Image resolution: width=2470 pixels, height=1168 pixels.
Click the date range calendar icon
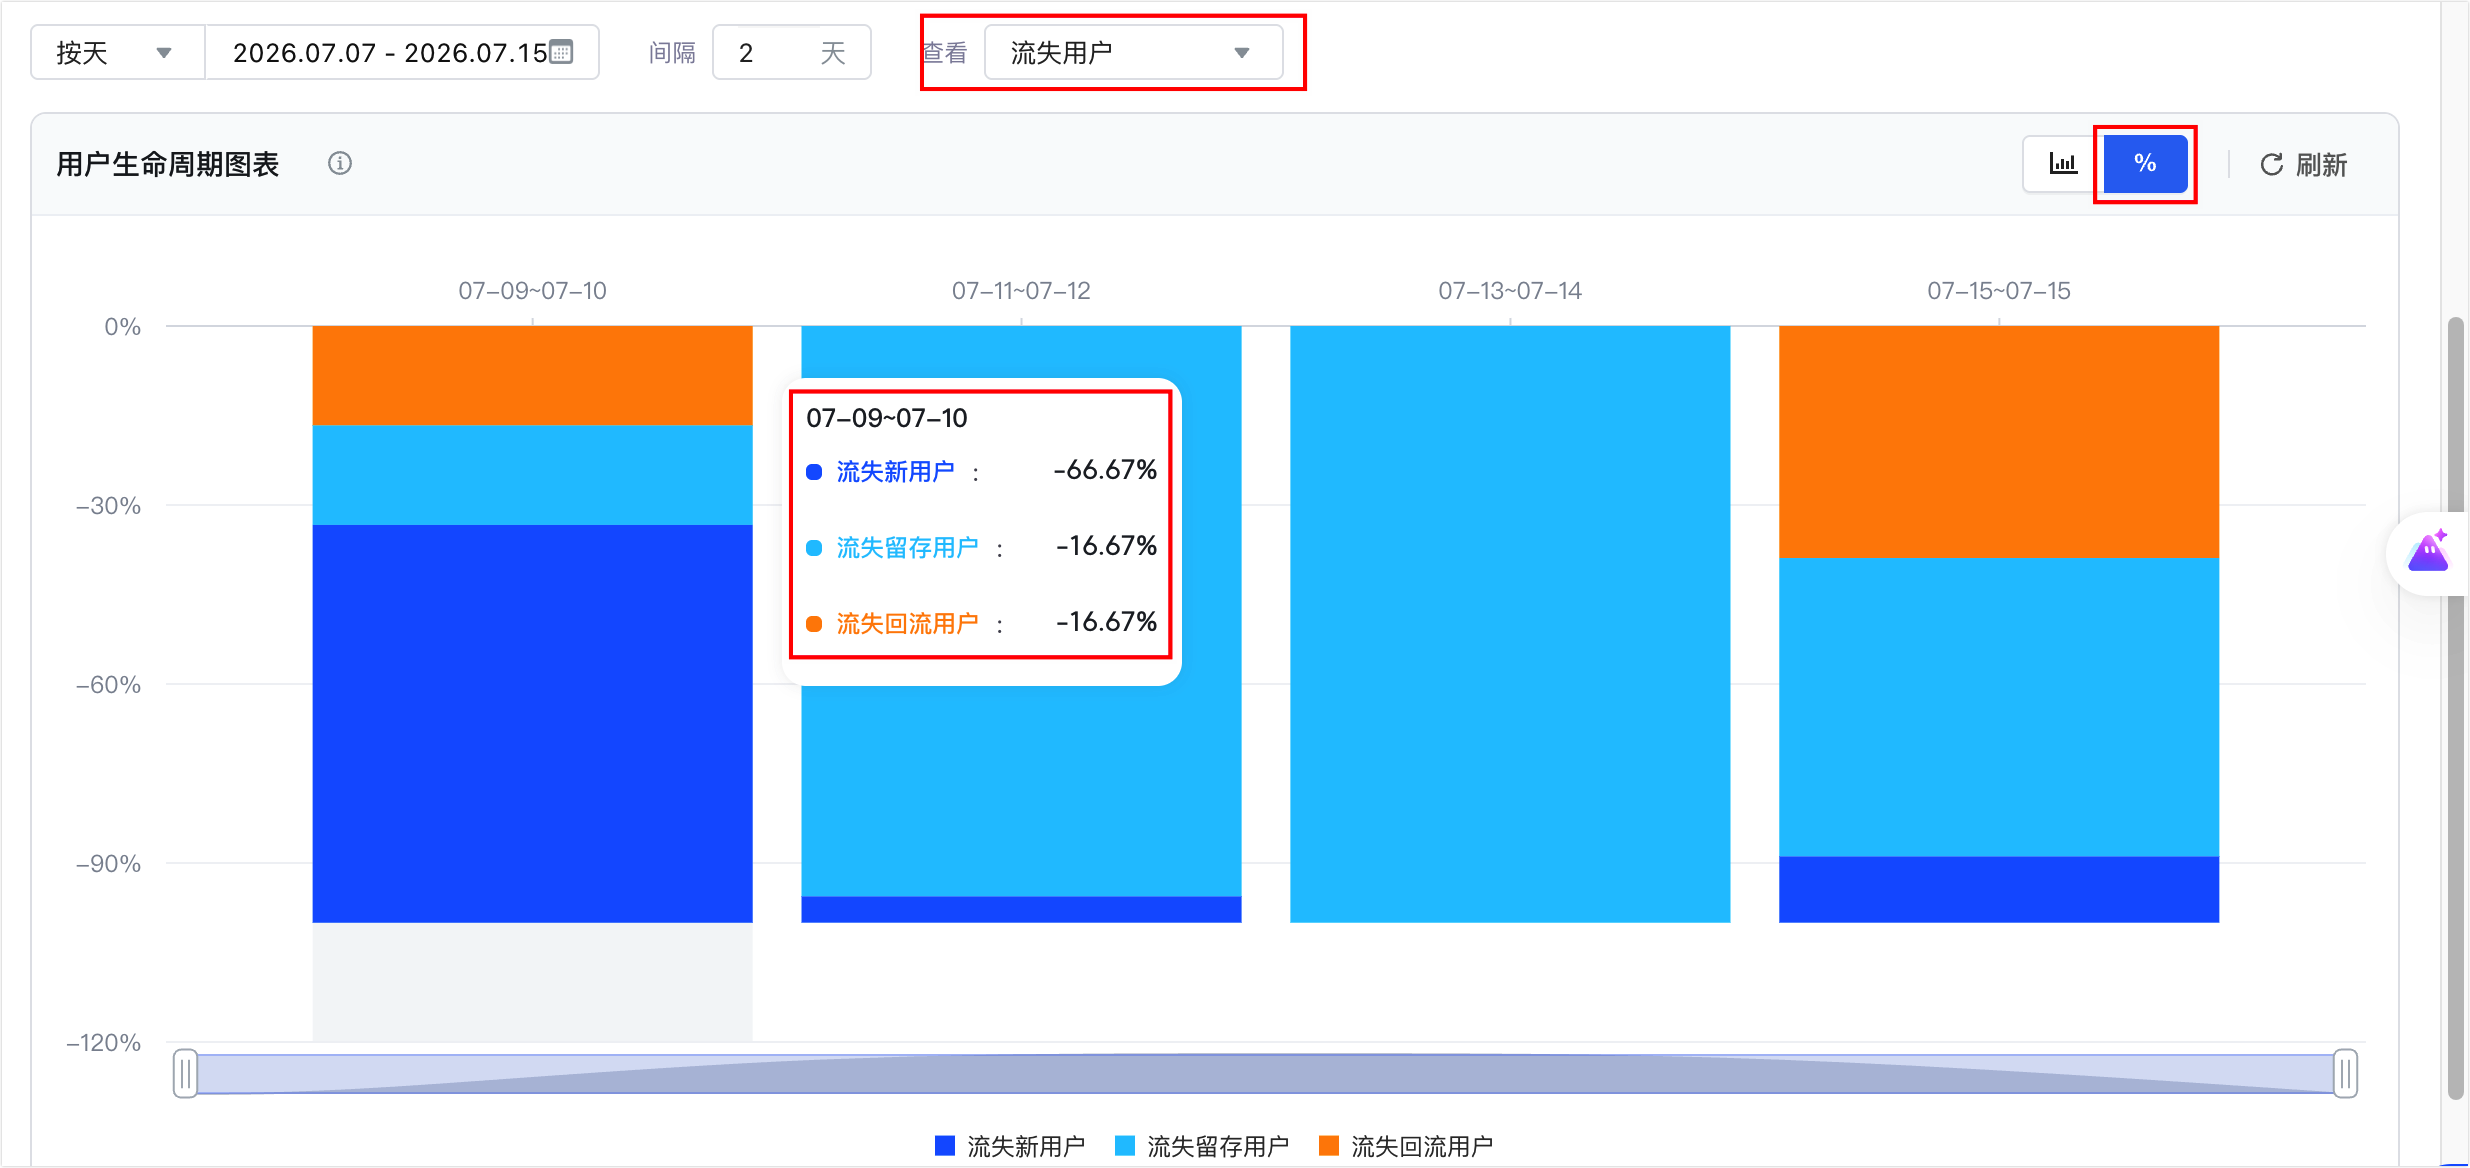click(561, 52)
